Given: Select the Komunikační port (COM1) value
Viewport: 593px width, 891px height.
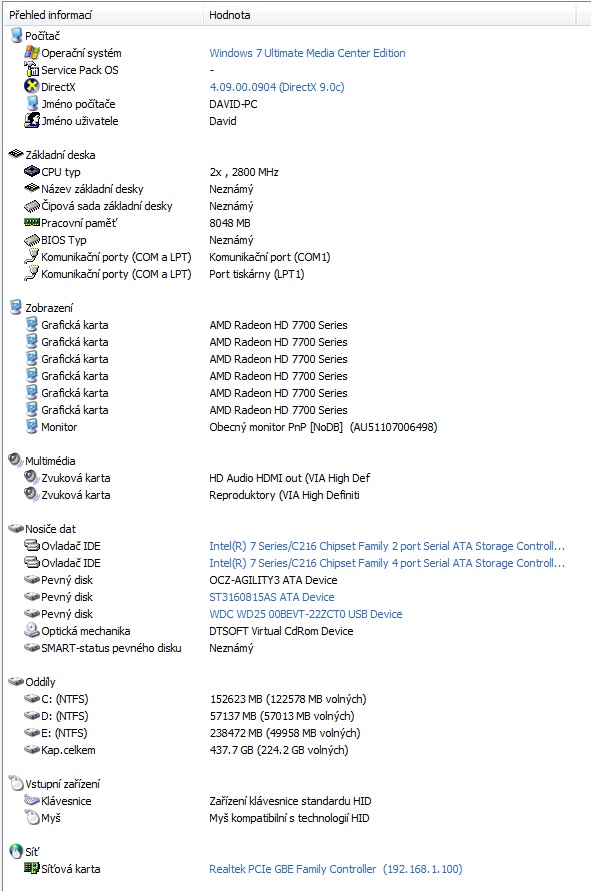Looking at the screenshot, I should [270, 257].
